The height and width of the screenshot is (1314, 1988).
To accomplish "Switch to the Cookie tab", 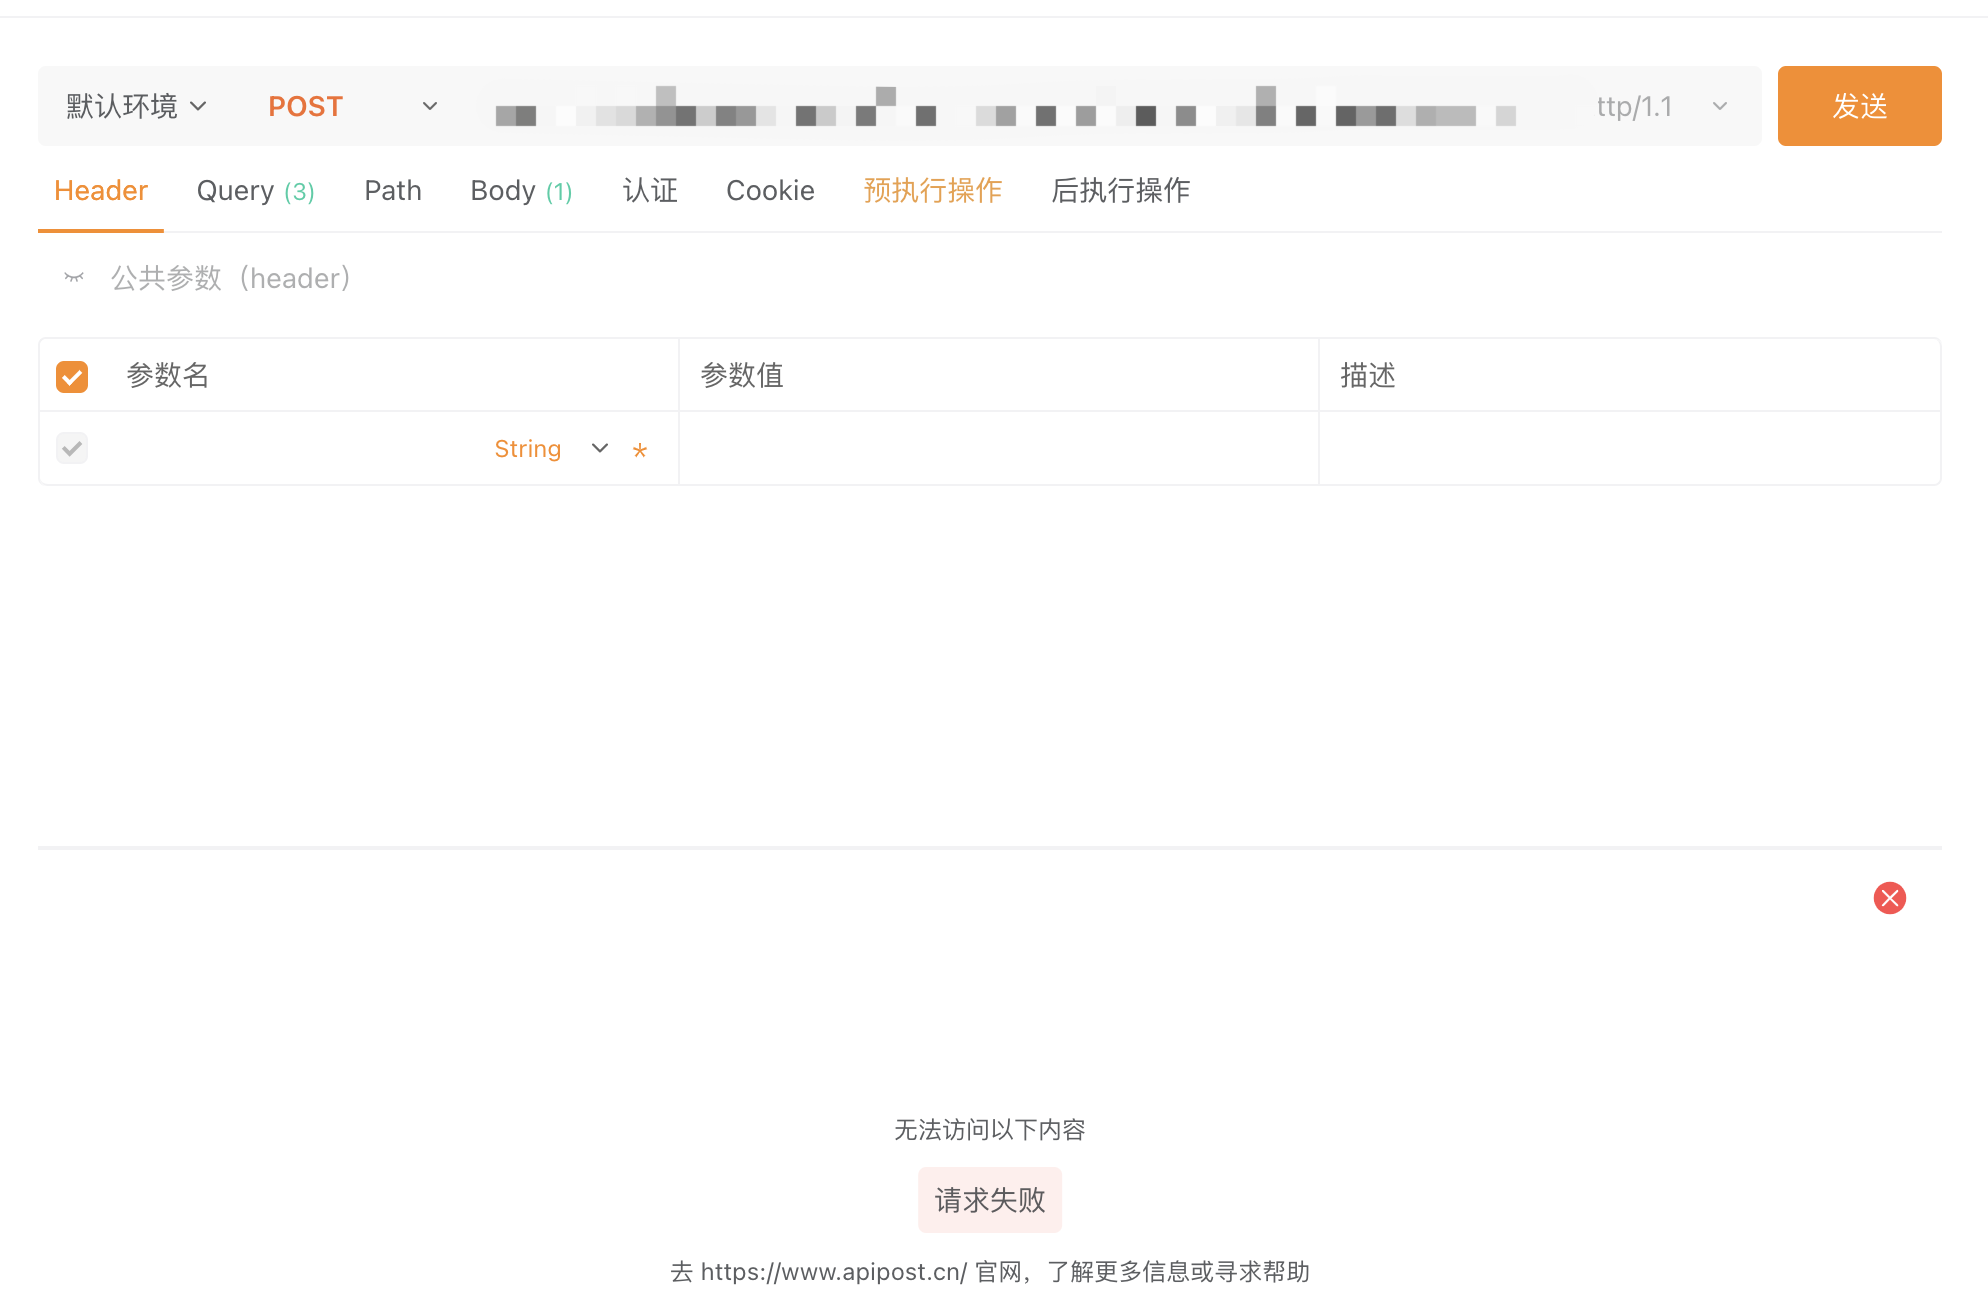I will tap(770, 190).
